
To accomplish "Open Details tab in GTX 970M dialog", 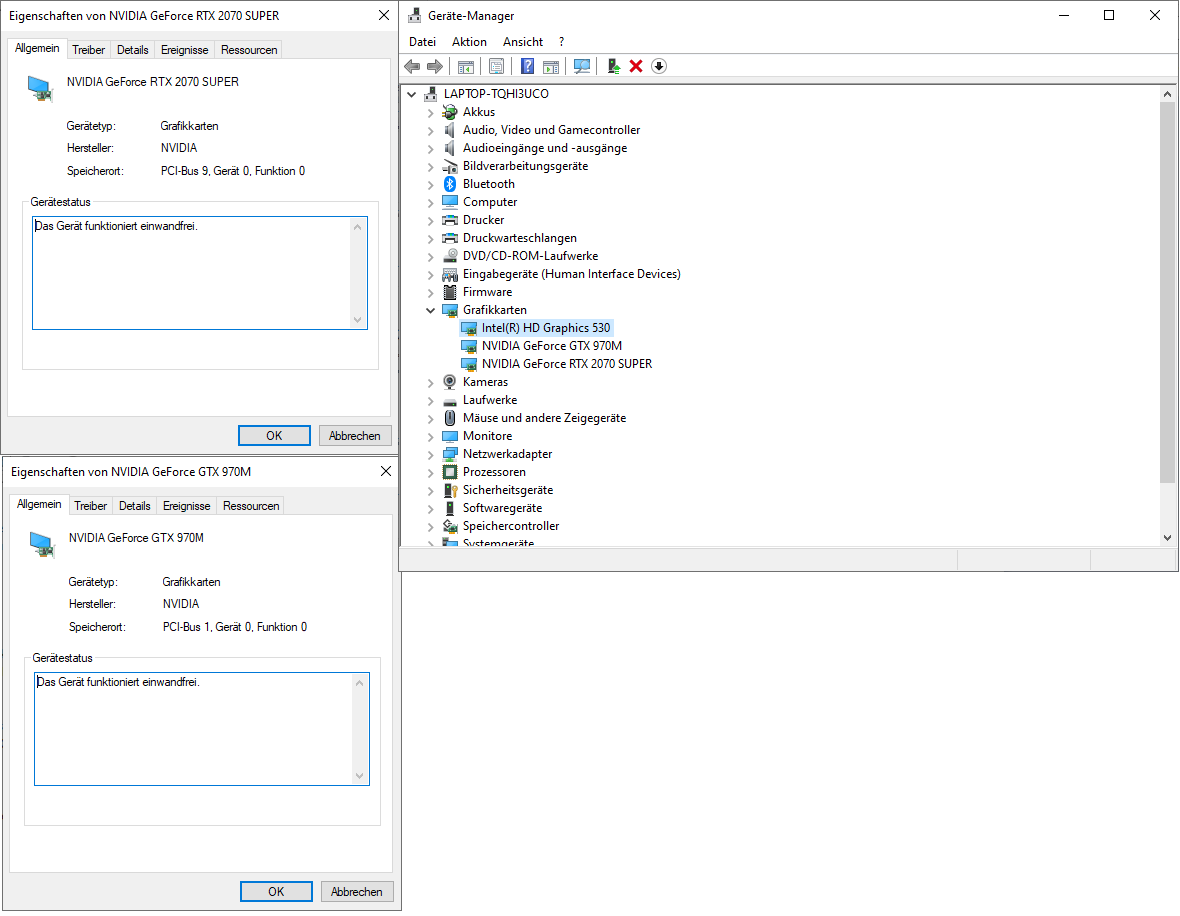I will pyautogui.click(x=135, y=506).
